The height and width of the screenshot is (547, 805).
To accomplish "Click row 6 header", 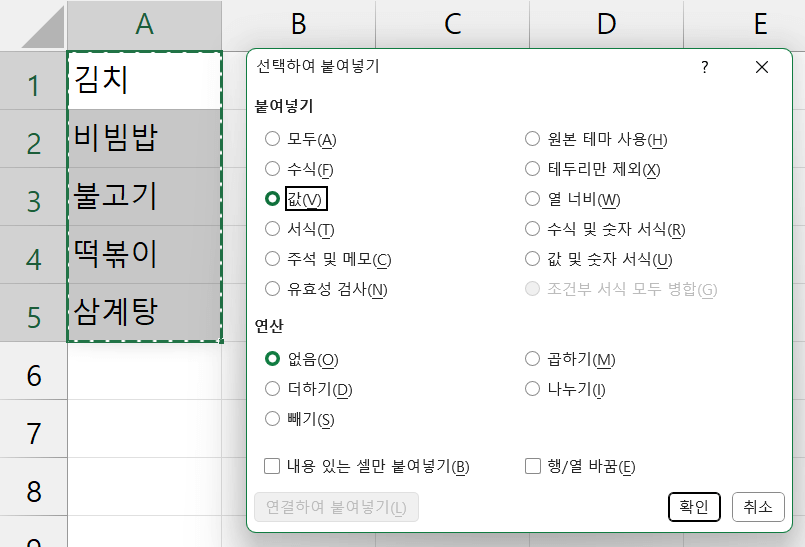I will (33, 376).
